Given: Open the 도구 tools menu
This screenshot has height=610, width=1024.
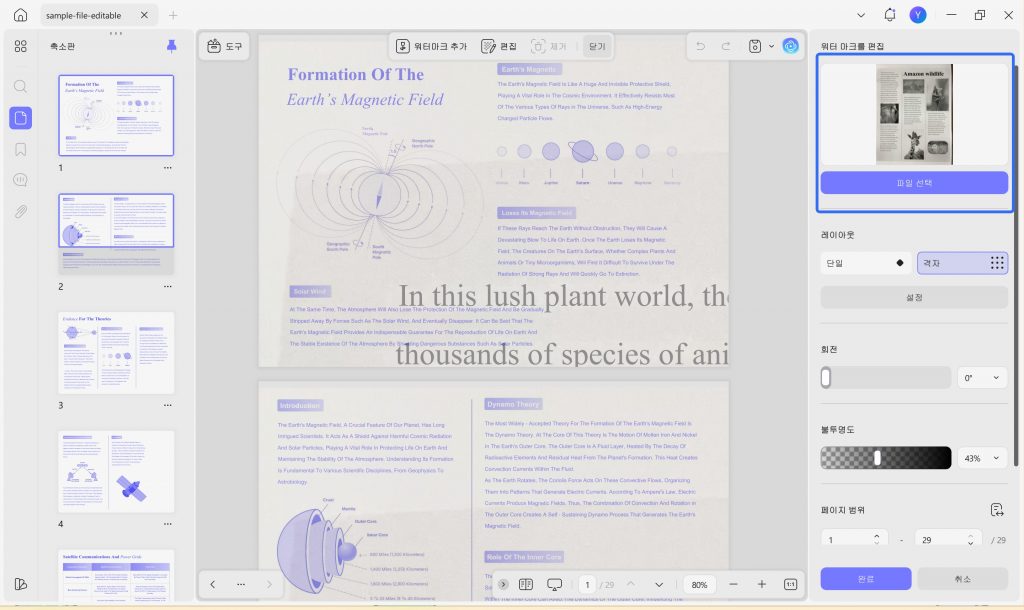Looking at the screenshot, I should [224, 46].
